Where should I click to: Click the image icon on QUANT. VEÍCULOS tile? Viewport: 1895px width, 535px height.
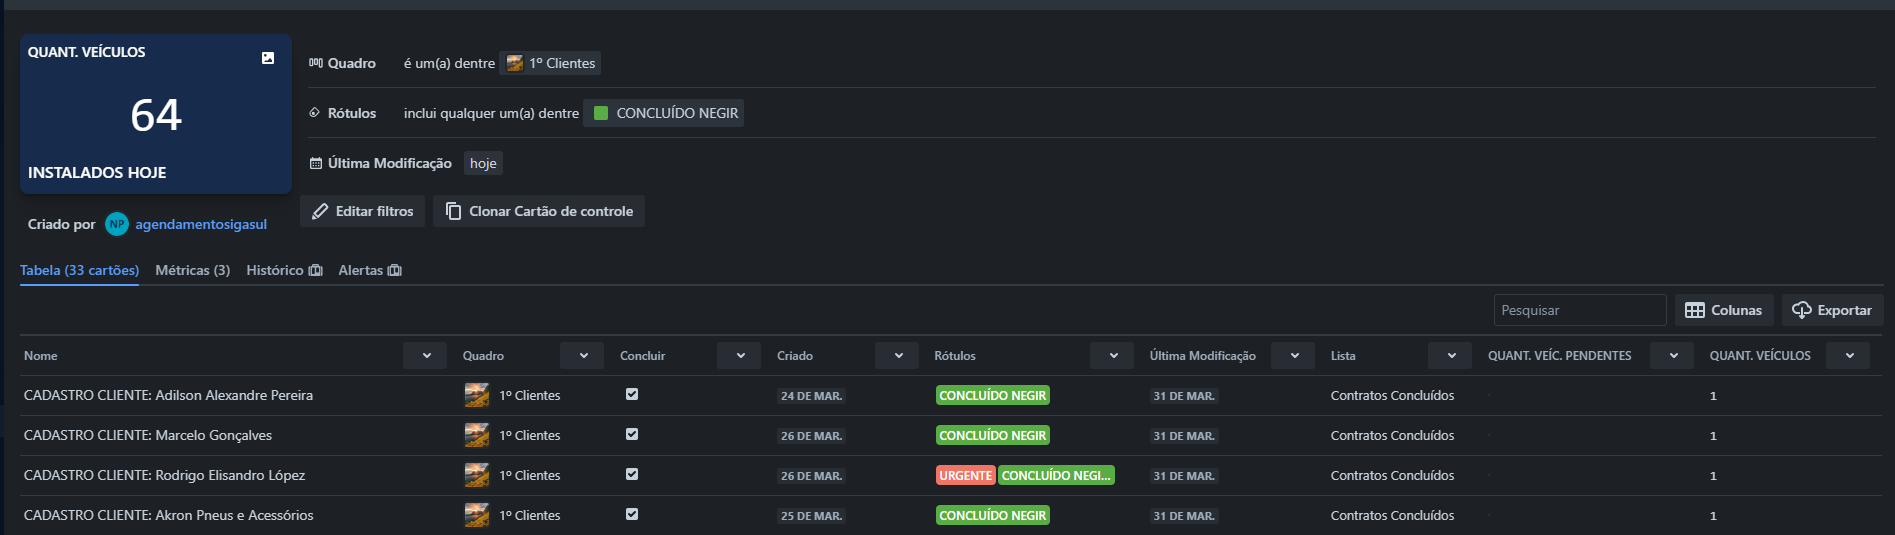pos(268,58)
